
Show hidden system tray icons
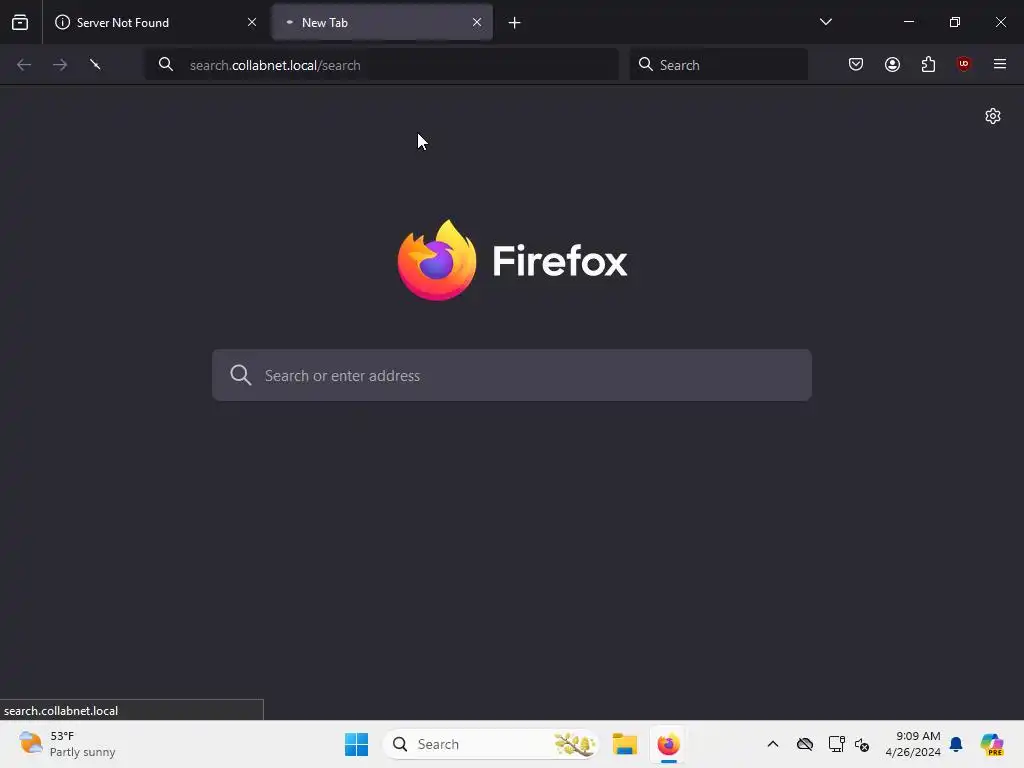click(x=773, y=744)
